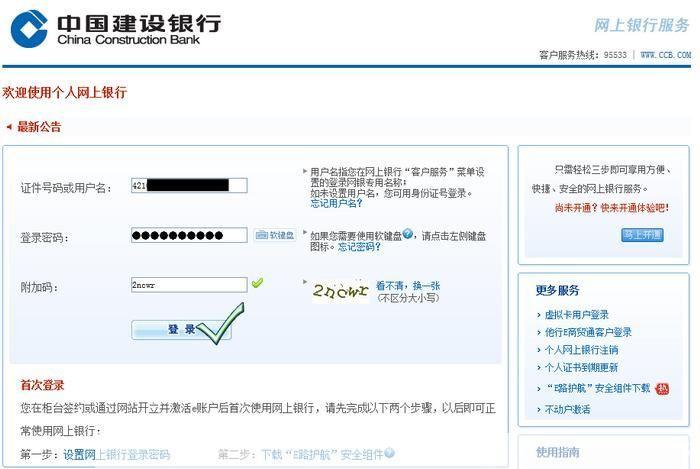Click the 登录 button
This screenshot has height=469, width=700.
coord(181,330)
